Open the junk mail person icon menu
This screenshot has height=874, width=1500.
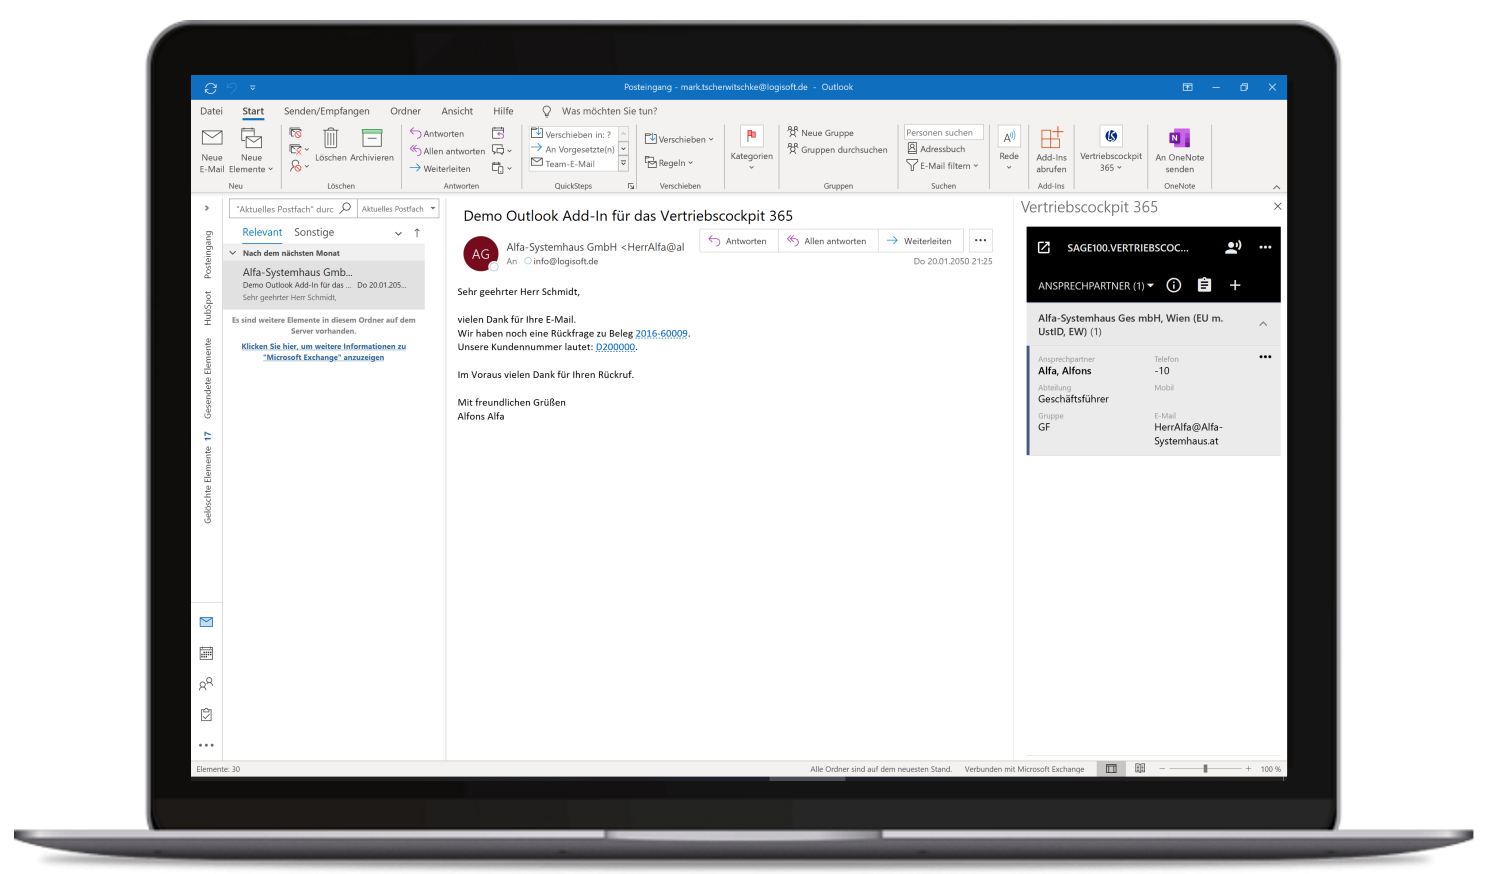(x=299, y=167)
